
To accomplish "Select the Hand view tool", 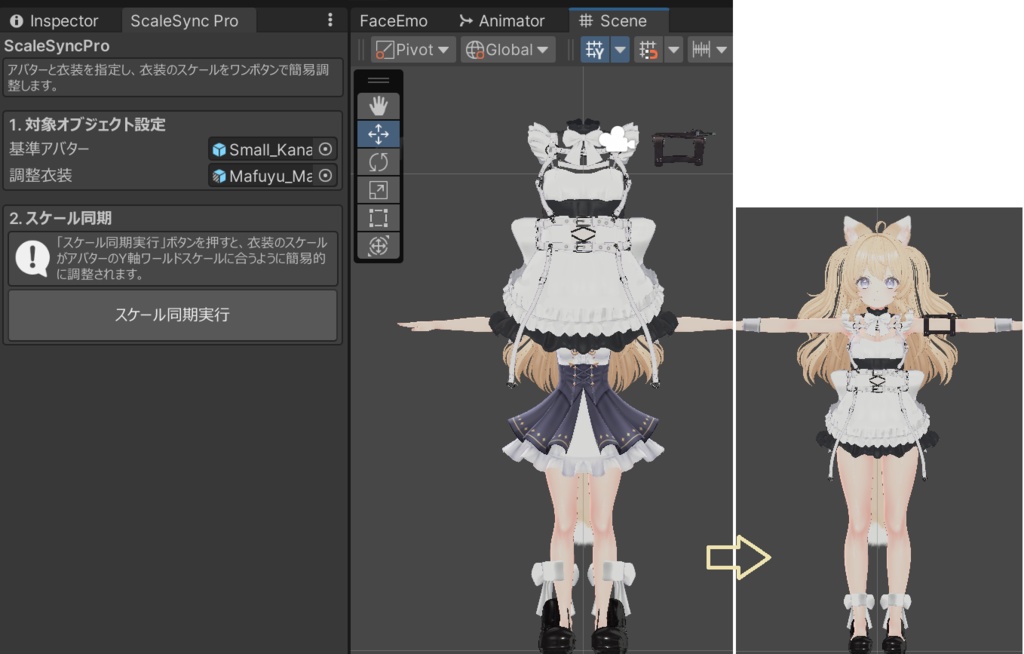I will pos(378,106).
